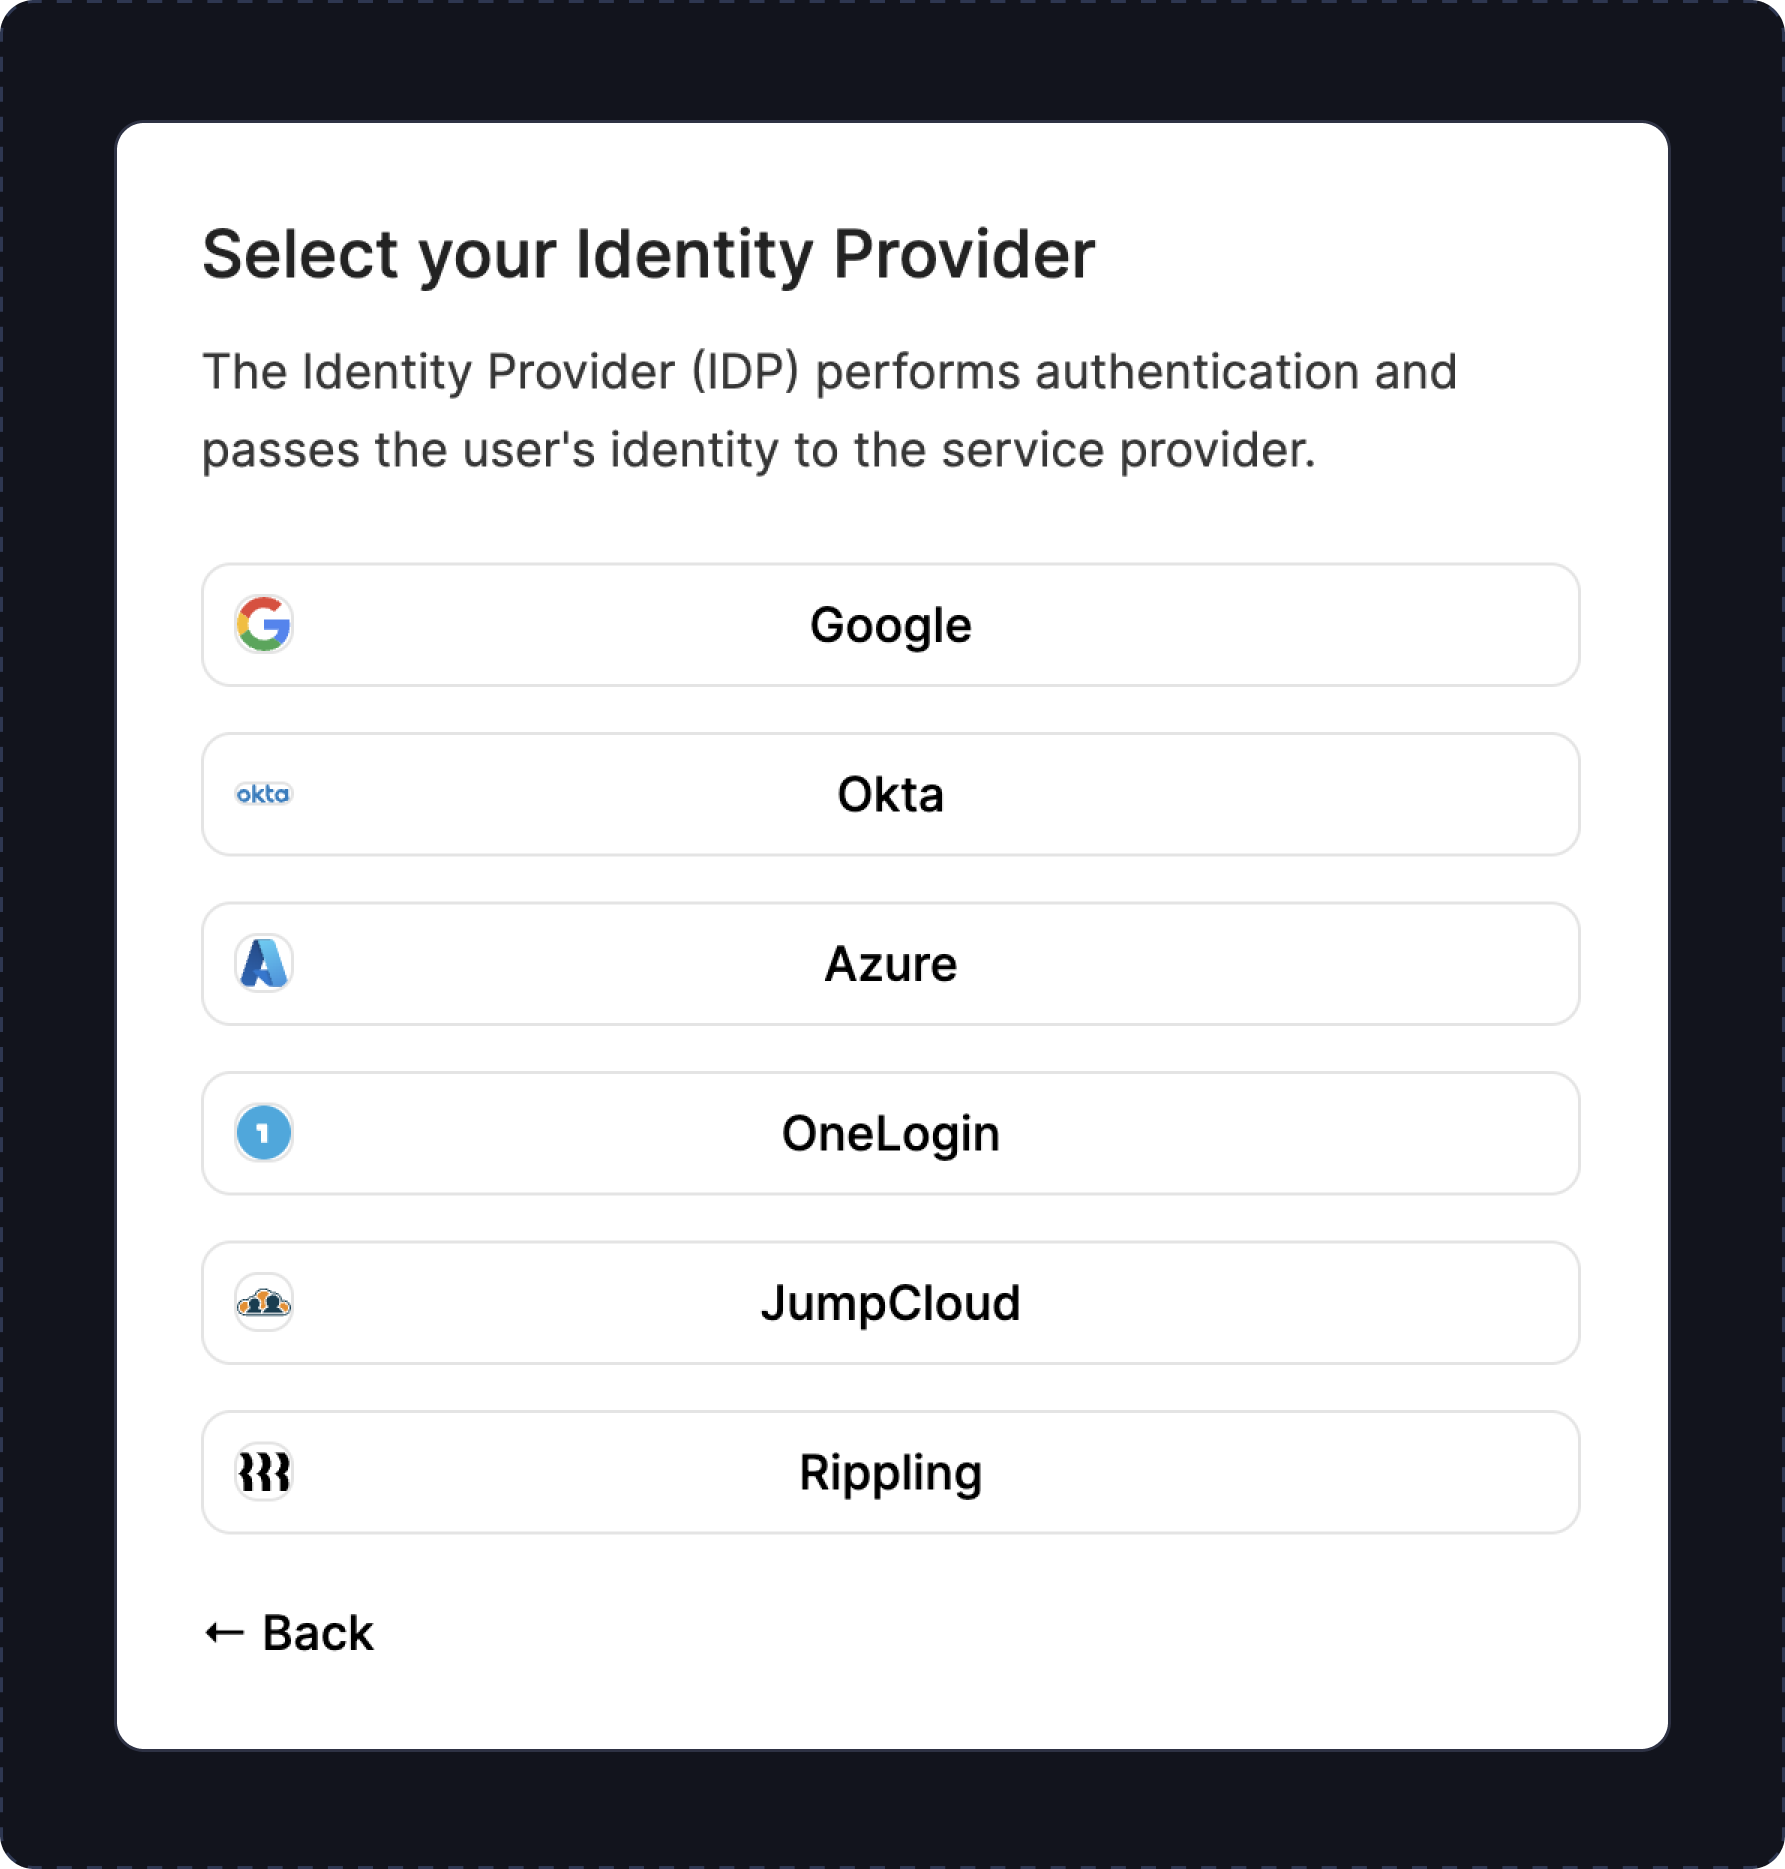Click the 'passes the user's identity' text line

click(758, 450)
